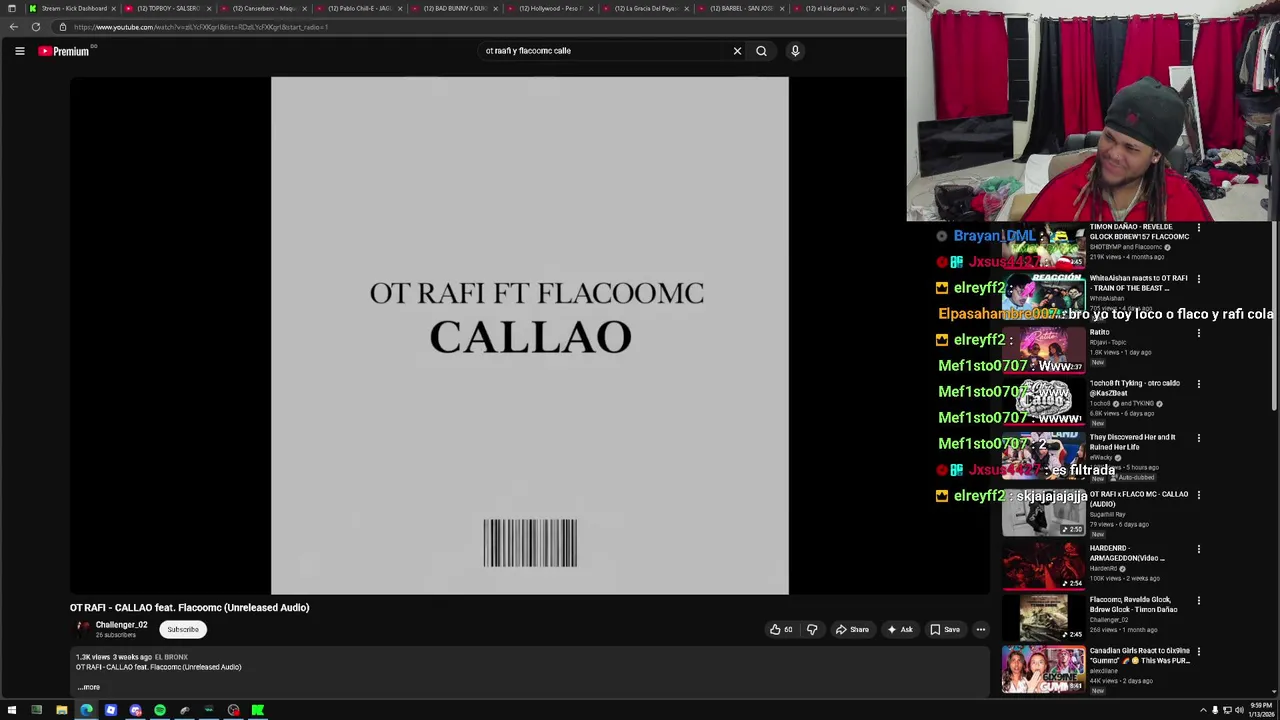Open the YouTube hamburger guide menu
The width and height of the screenshot is (1280, 720).
(x=19, y=51)
